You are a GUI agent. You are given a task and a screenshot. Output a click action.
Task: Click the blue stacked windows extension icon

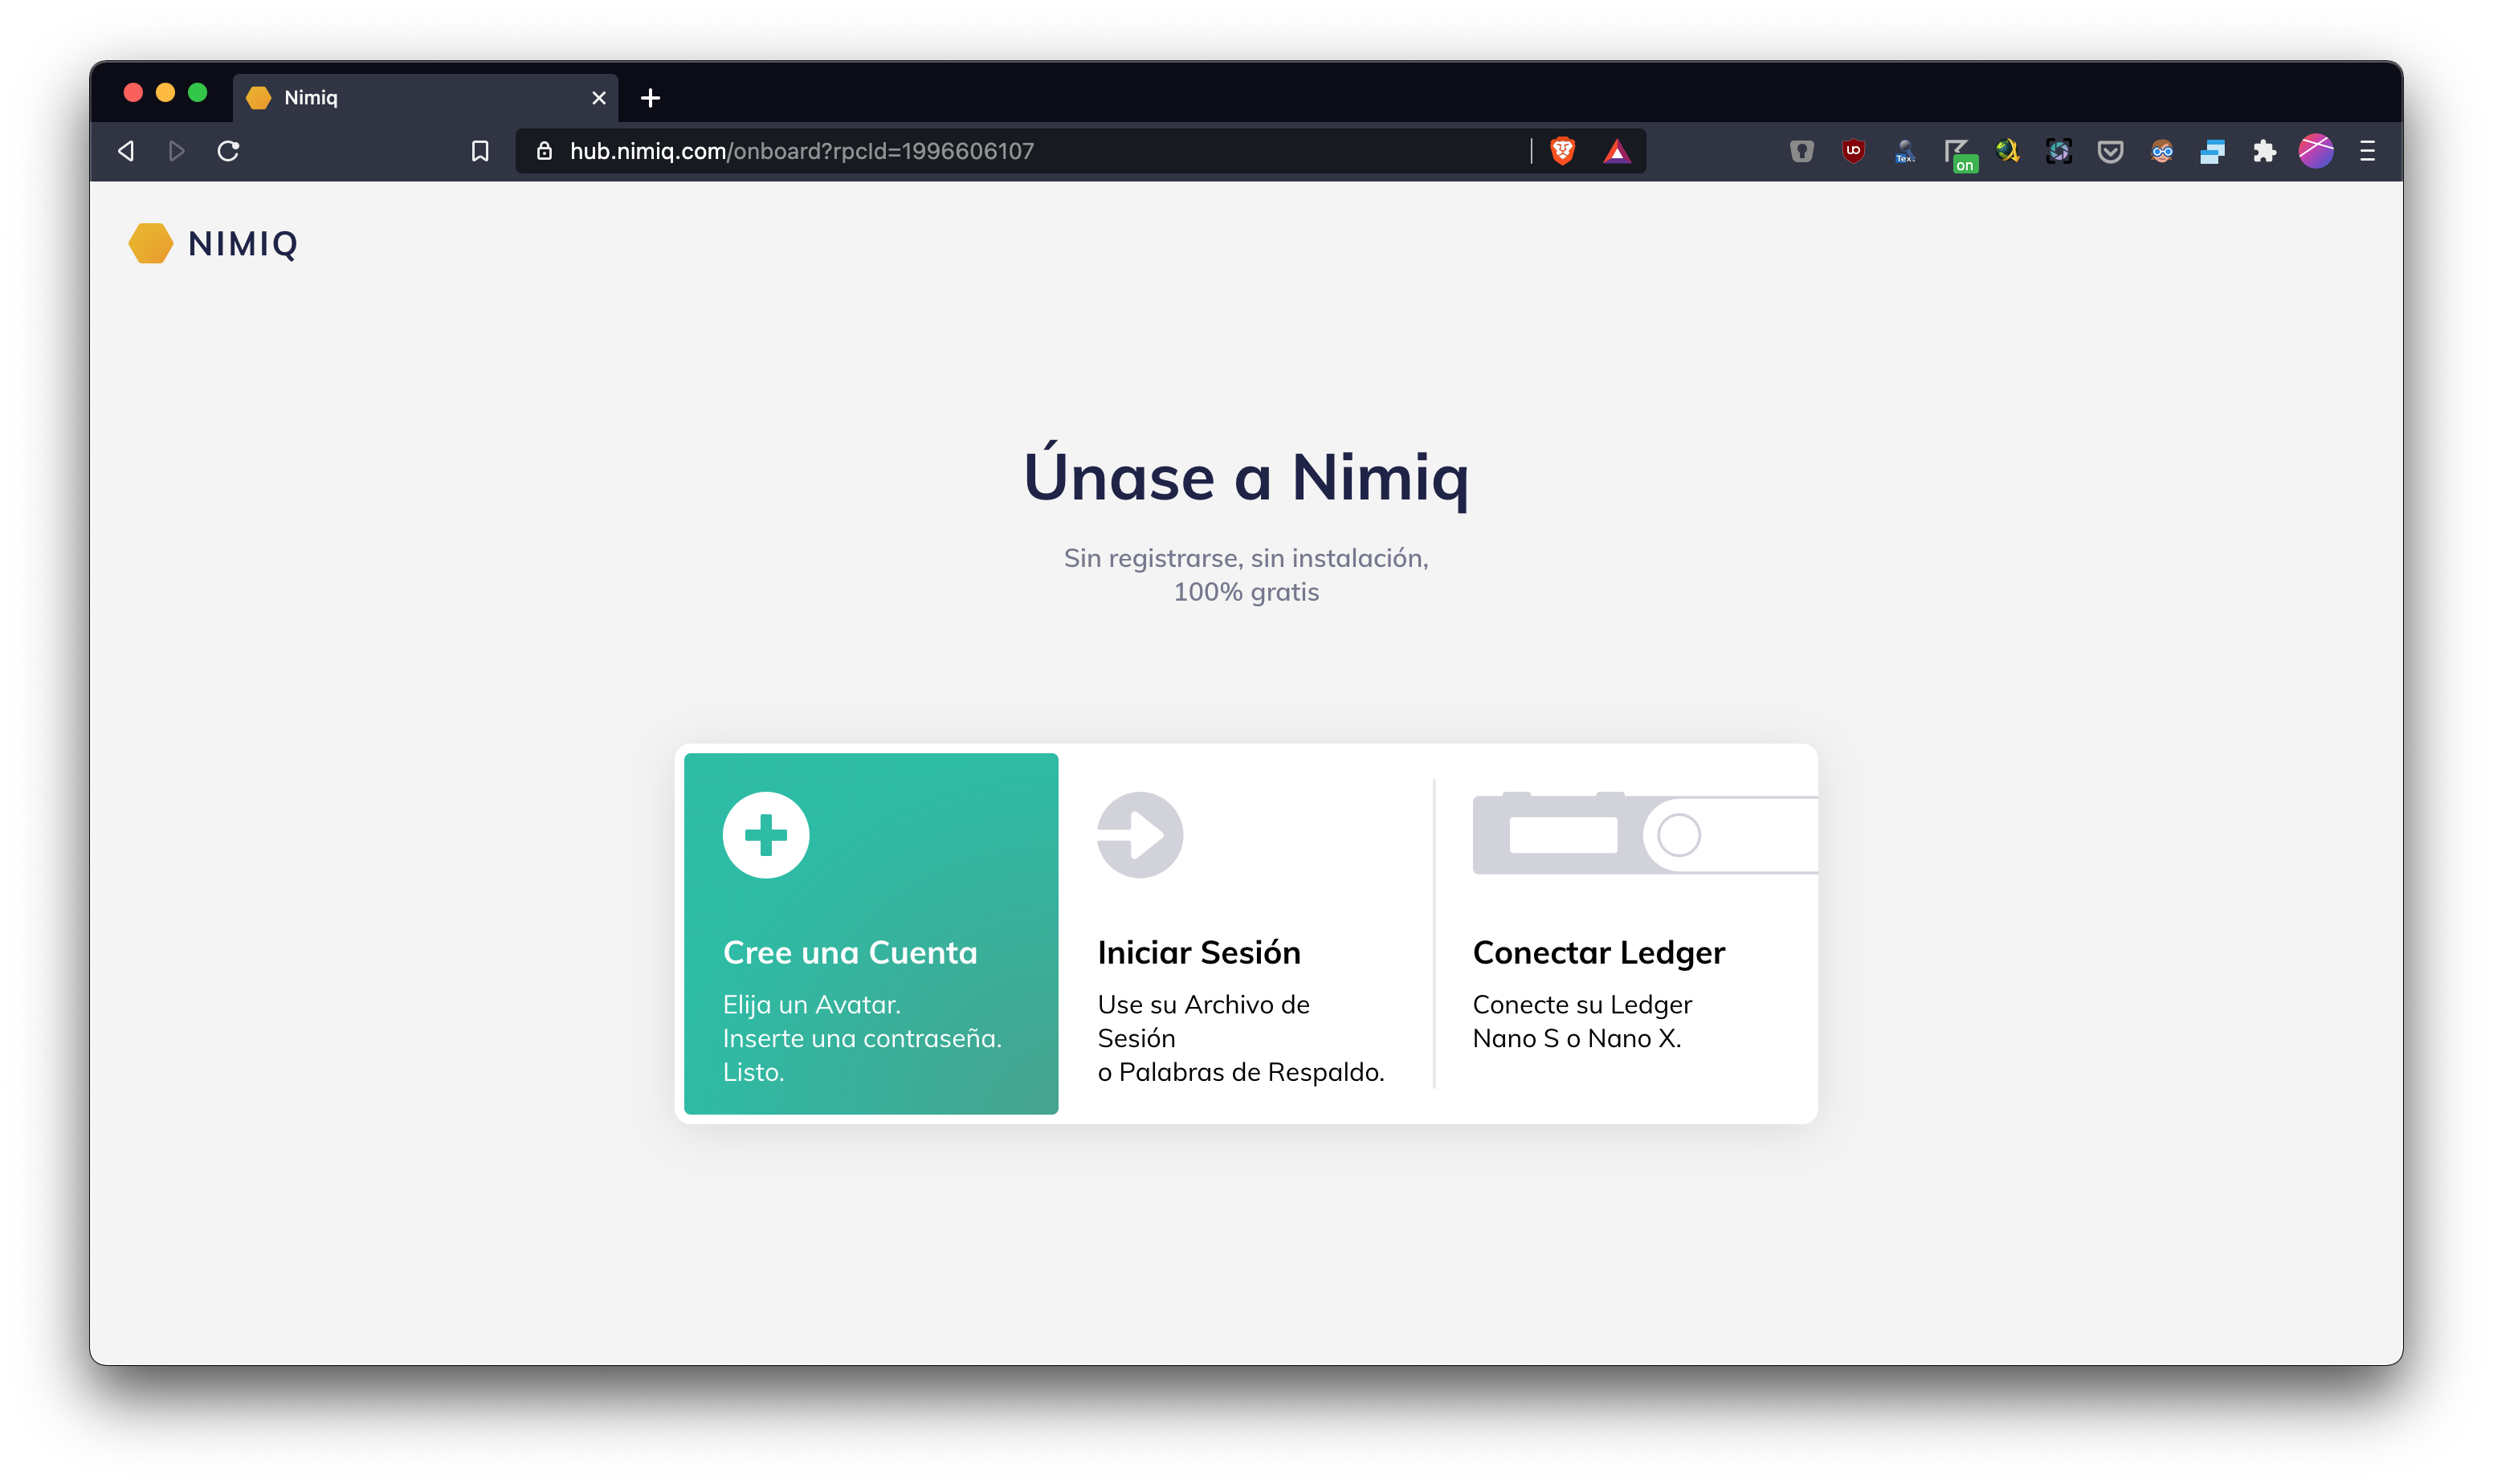pos(2212,151)
